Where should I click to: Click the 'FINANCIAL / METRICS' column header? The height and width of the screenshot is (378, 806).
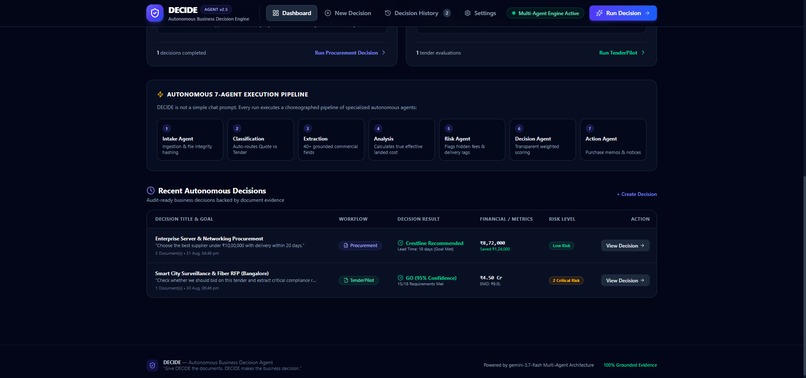click(x=506, y=219)
